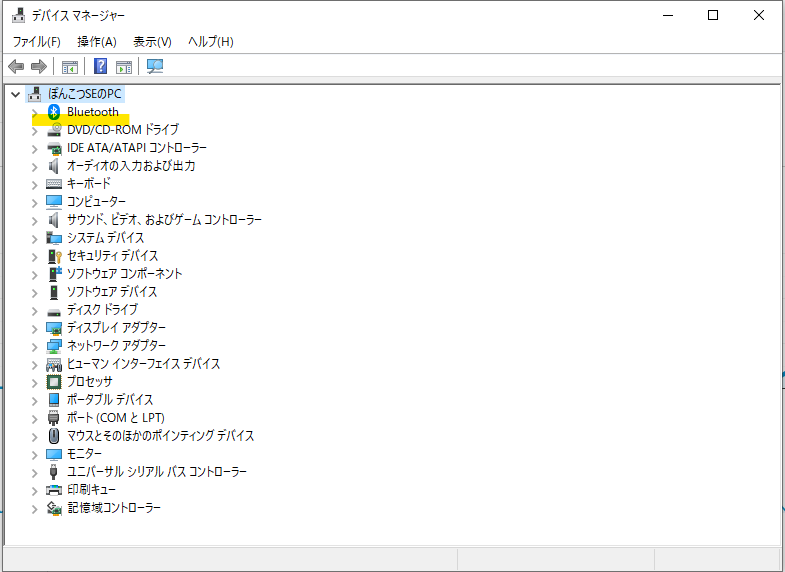Click the icon for サウンド、ビデオ、およびゲーム コントローラー
The width and height of the screenshot is (785, 572).
[x=54, y=220]
